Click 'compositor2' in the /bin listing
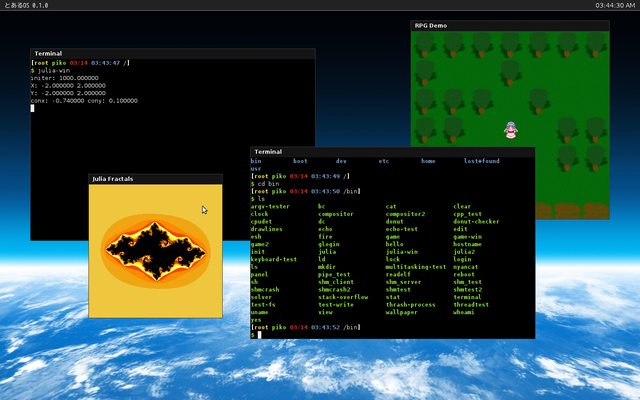This screenshot has height=400, width=640. click(405, 214)
